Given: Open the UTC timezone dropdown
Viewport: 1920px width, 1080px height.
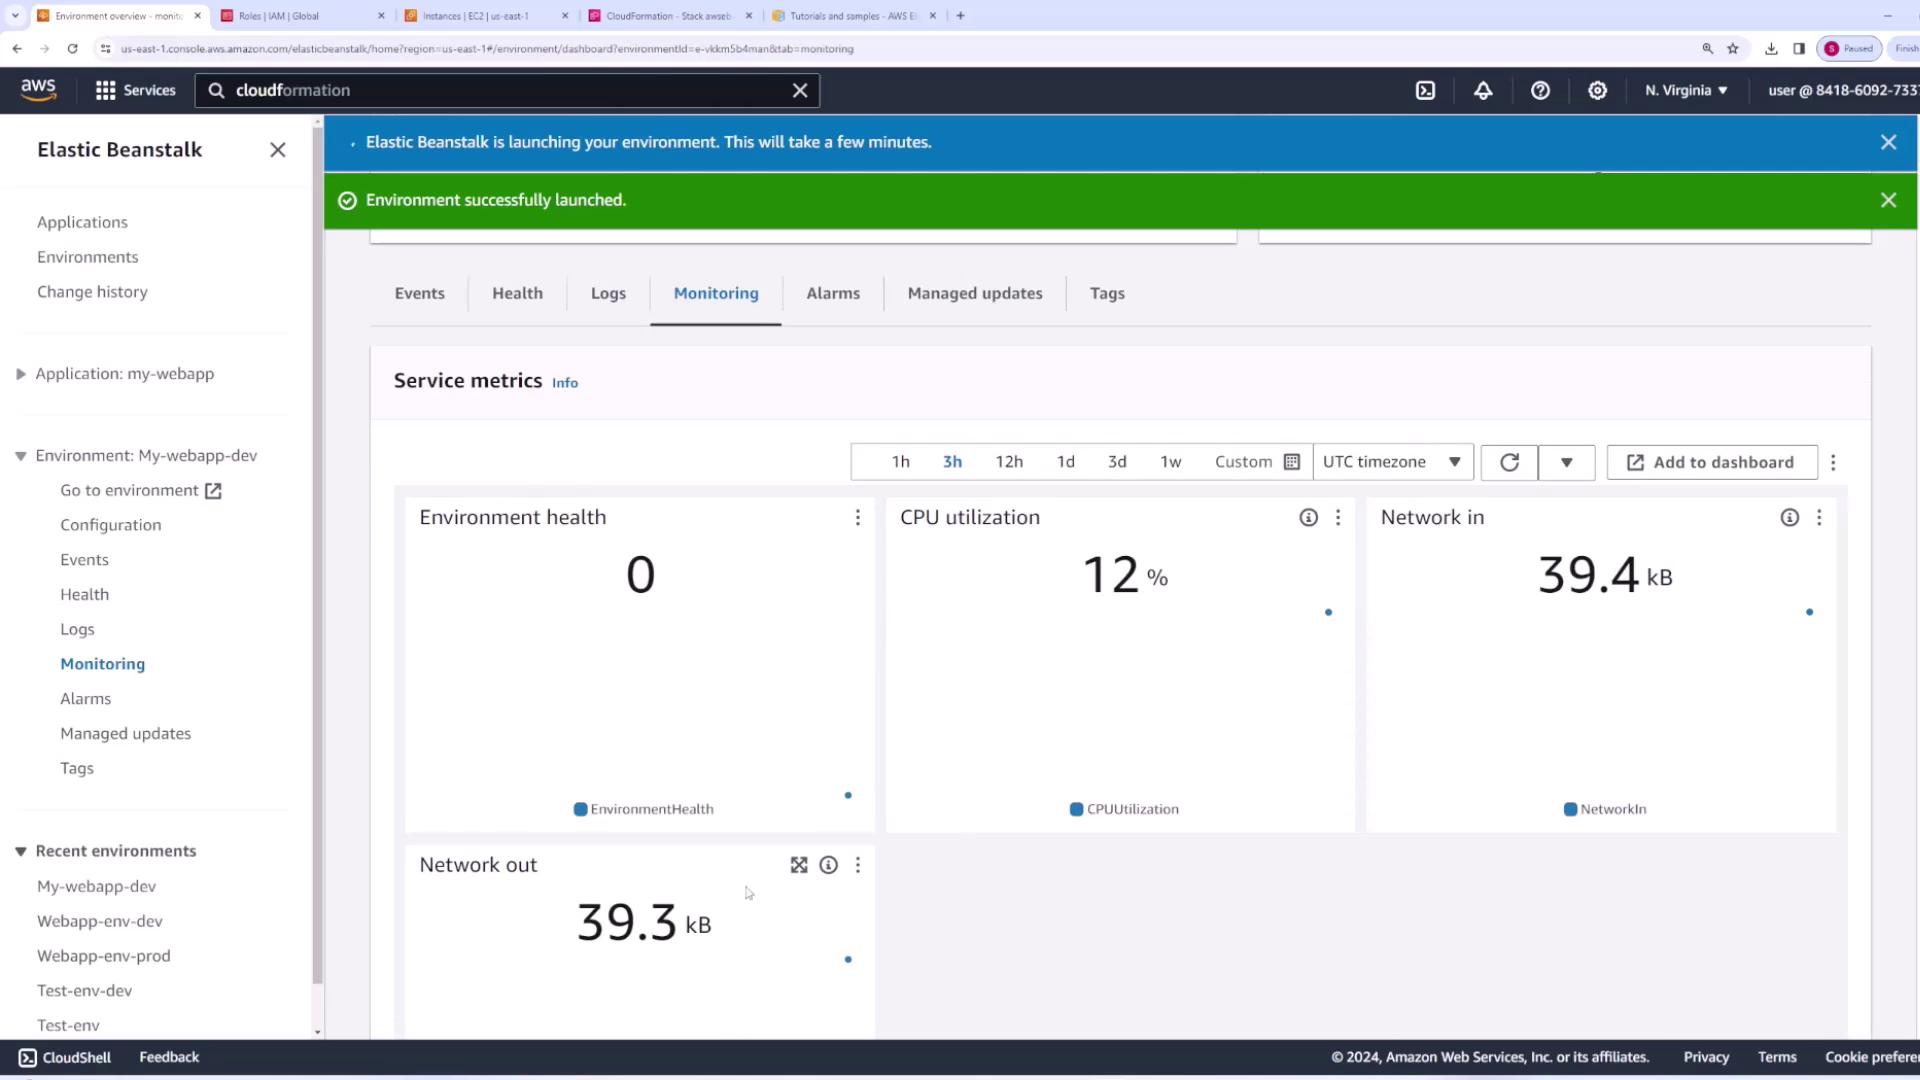Looking at the screenshot, I should coord(1392,462).
